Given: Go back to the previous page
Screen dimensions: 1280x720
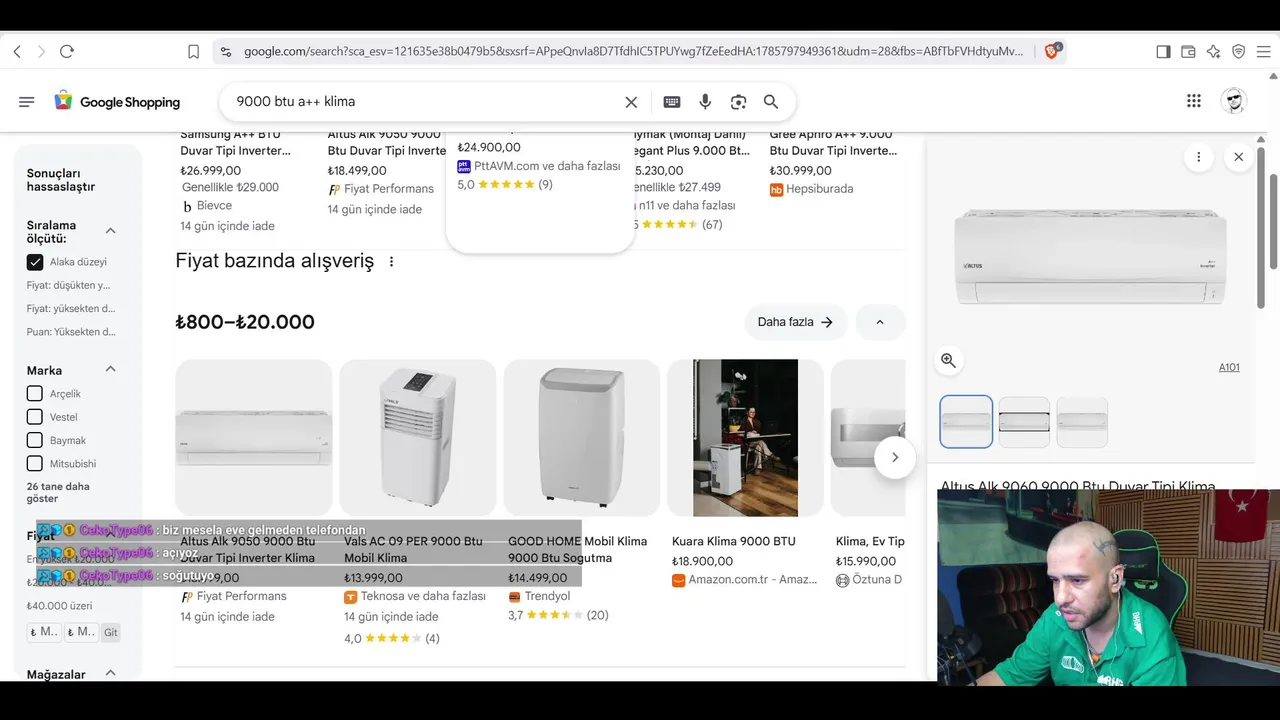Looking at the screenshot, I should (17, 51).
